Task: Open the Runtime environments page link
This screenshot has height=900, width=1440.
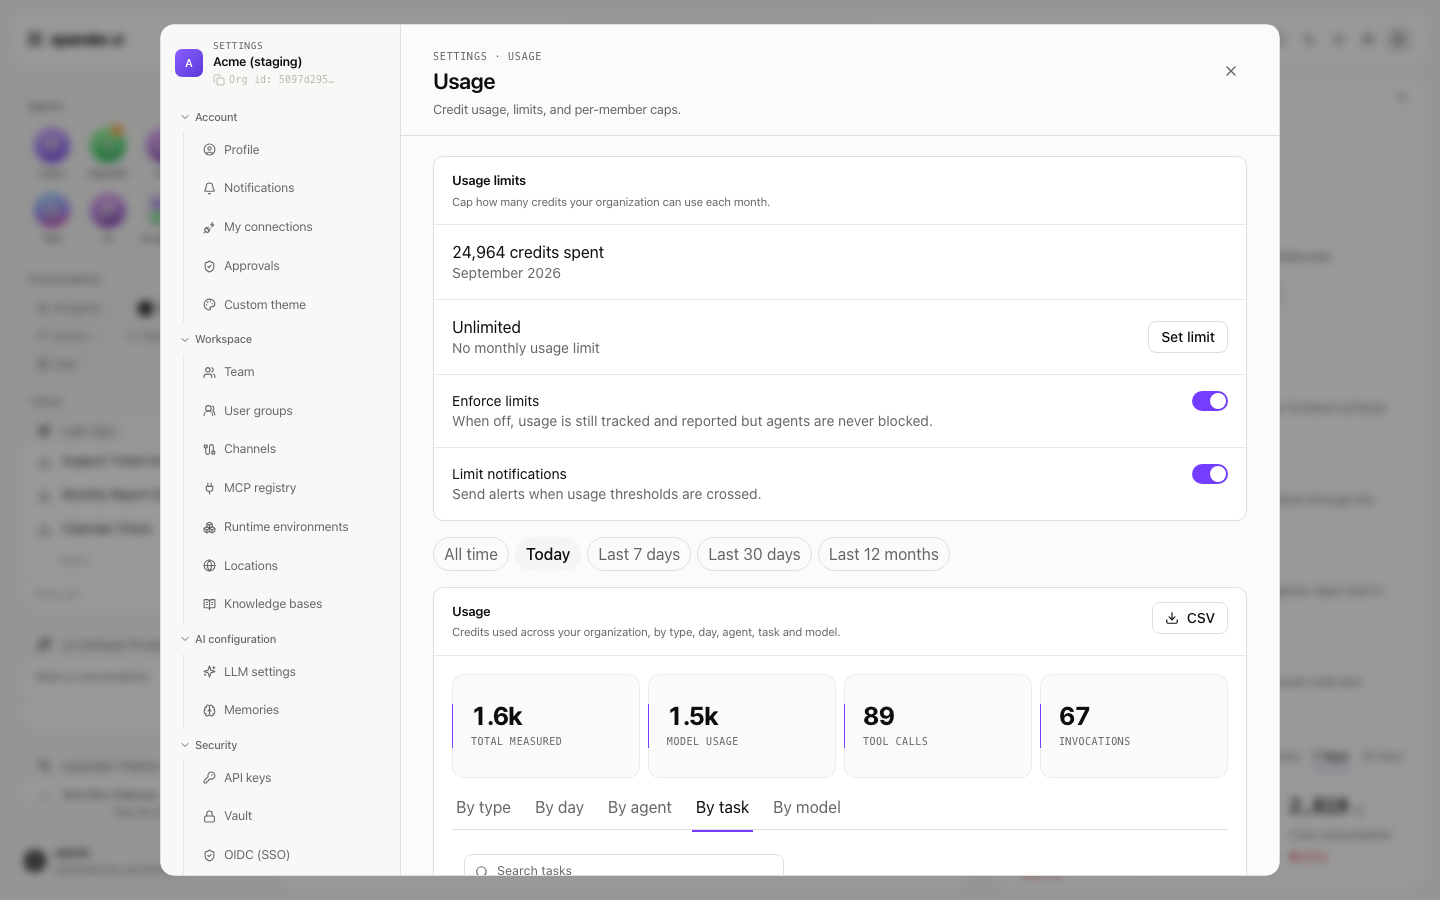Action: coord(286,527)
